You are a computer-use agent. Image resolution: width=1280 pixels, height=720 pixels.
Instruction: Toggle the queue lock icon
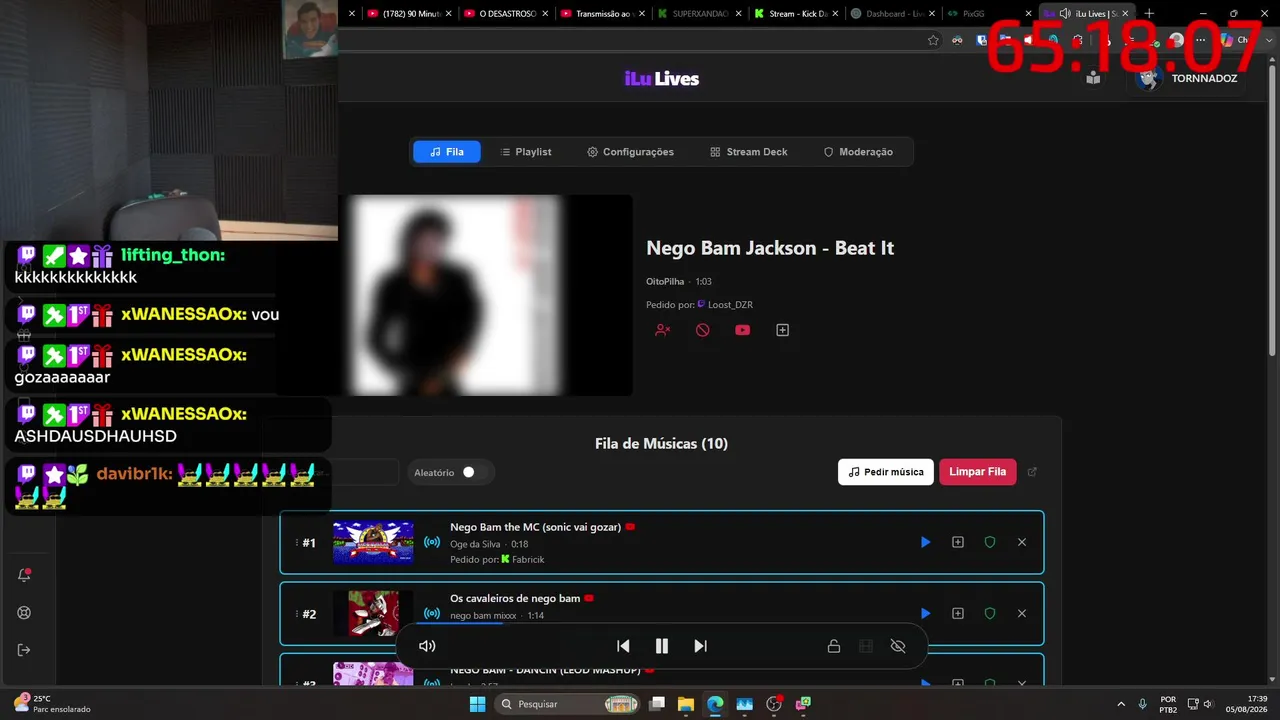834,646
